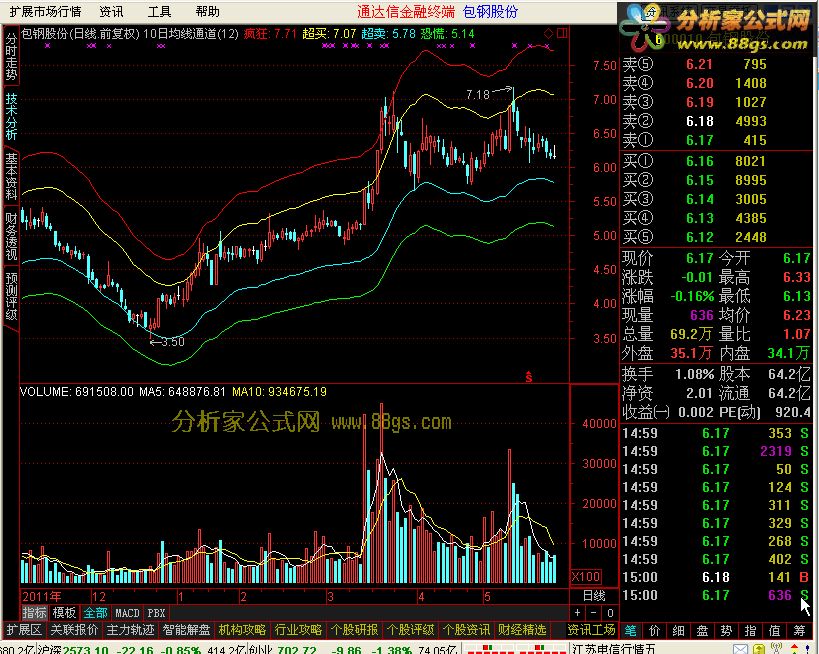Click the 2011年 timeline label
This screenshot has height=654, width=819.
coord(42,597)
